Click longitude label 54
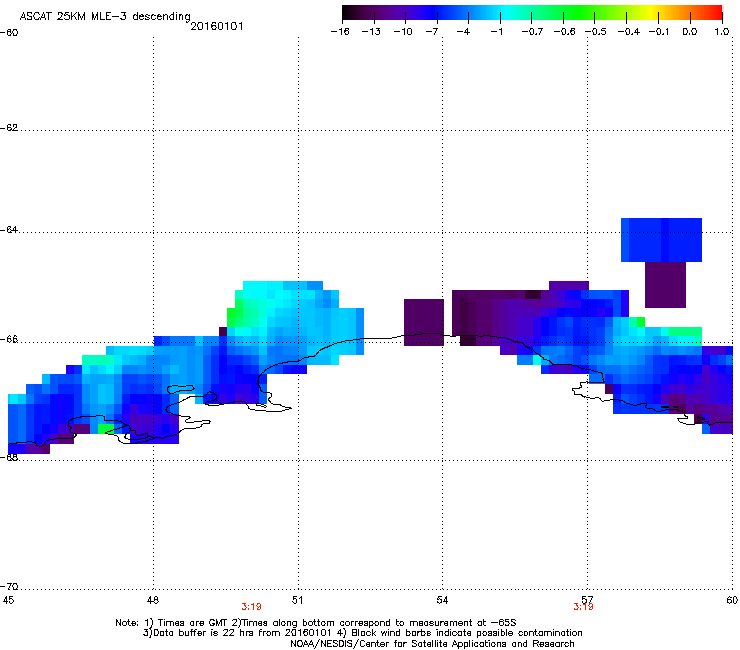The image size is (740, 650). coord(442,600)
